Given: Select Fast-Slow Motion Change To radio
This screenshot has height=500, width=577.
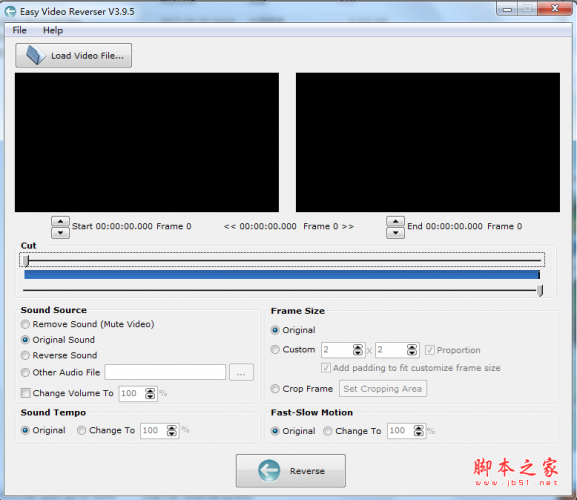Looking at the screenshot, I should [x=328, y=431].
